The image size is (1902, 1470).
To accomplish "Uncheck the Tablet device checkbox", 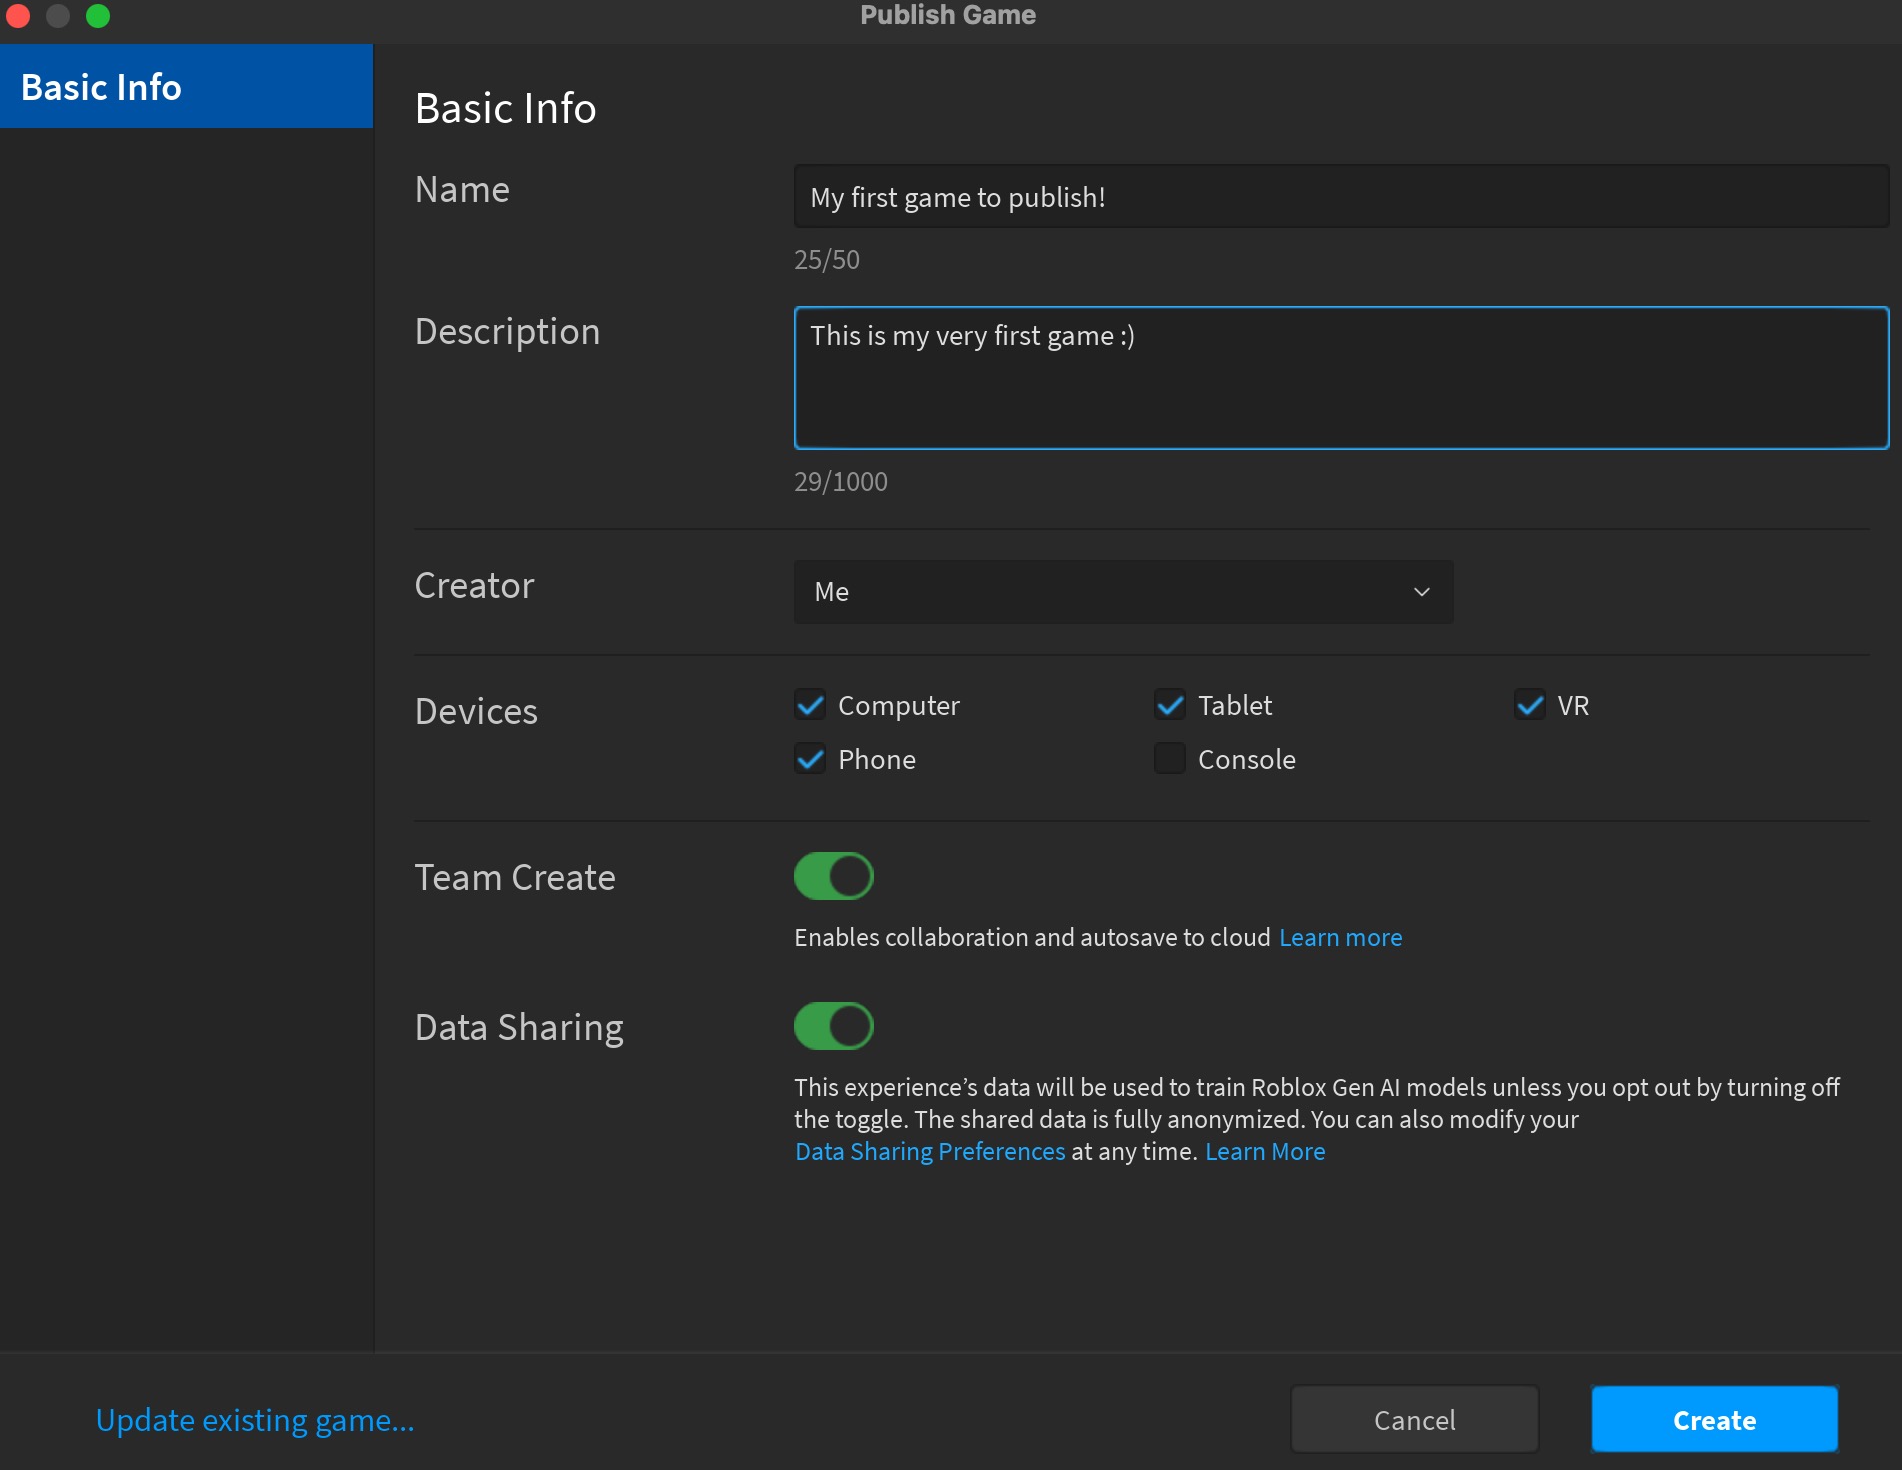I will click(x=1169, y=705).
